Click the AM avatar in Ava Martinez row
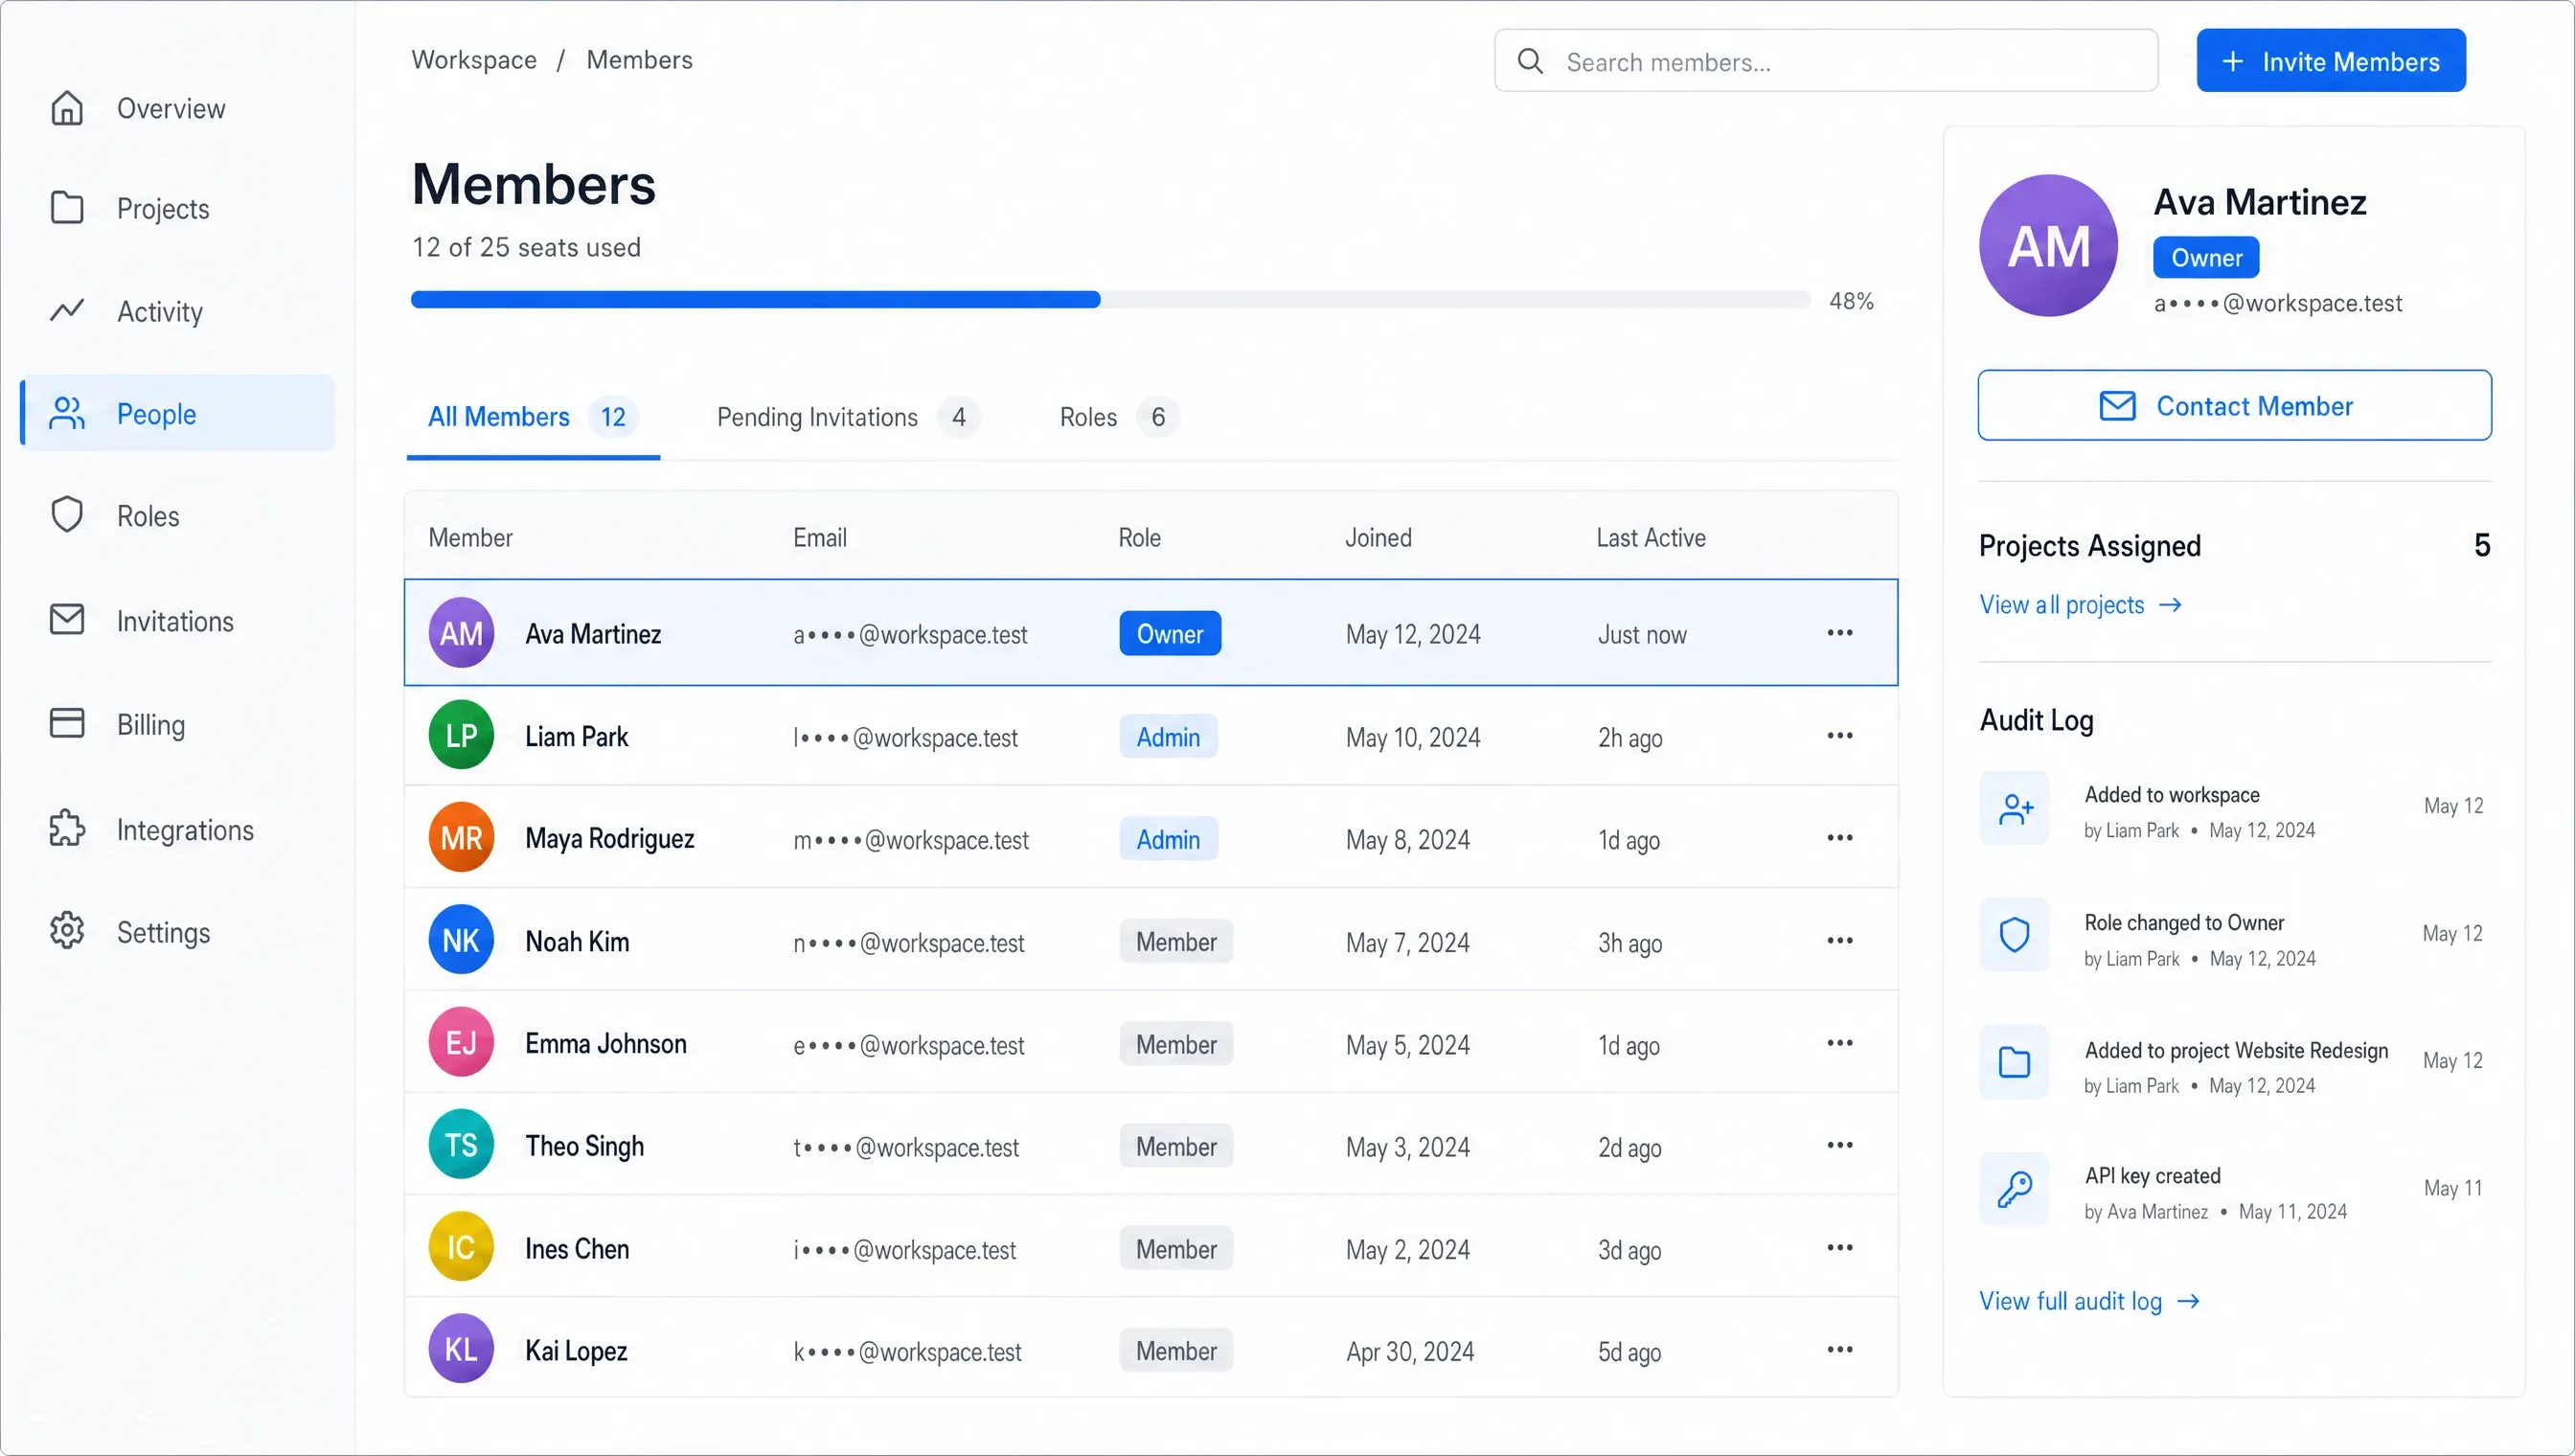Screen dimensions: 2575x1456 click(461, 633)
